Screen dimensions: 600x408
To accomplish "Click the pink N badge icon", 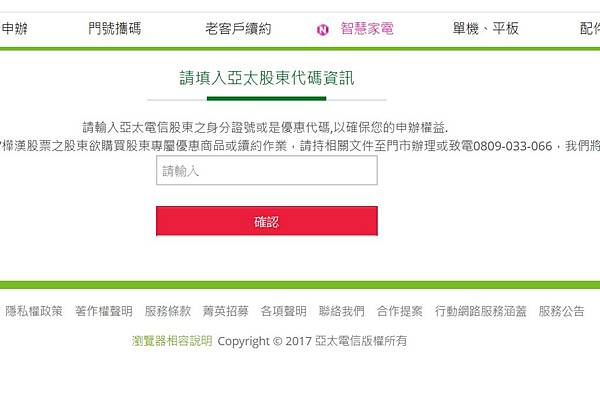I will 323,29.
